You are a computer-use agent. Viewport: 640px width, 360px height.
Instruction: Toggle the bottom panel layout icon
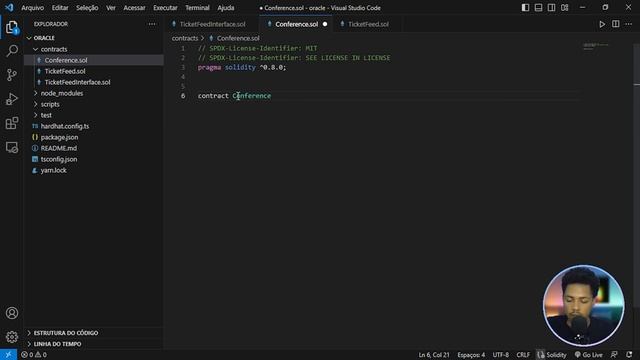(538, 8)
